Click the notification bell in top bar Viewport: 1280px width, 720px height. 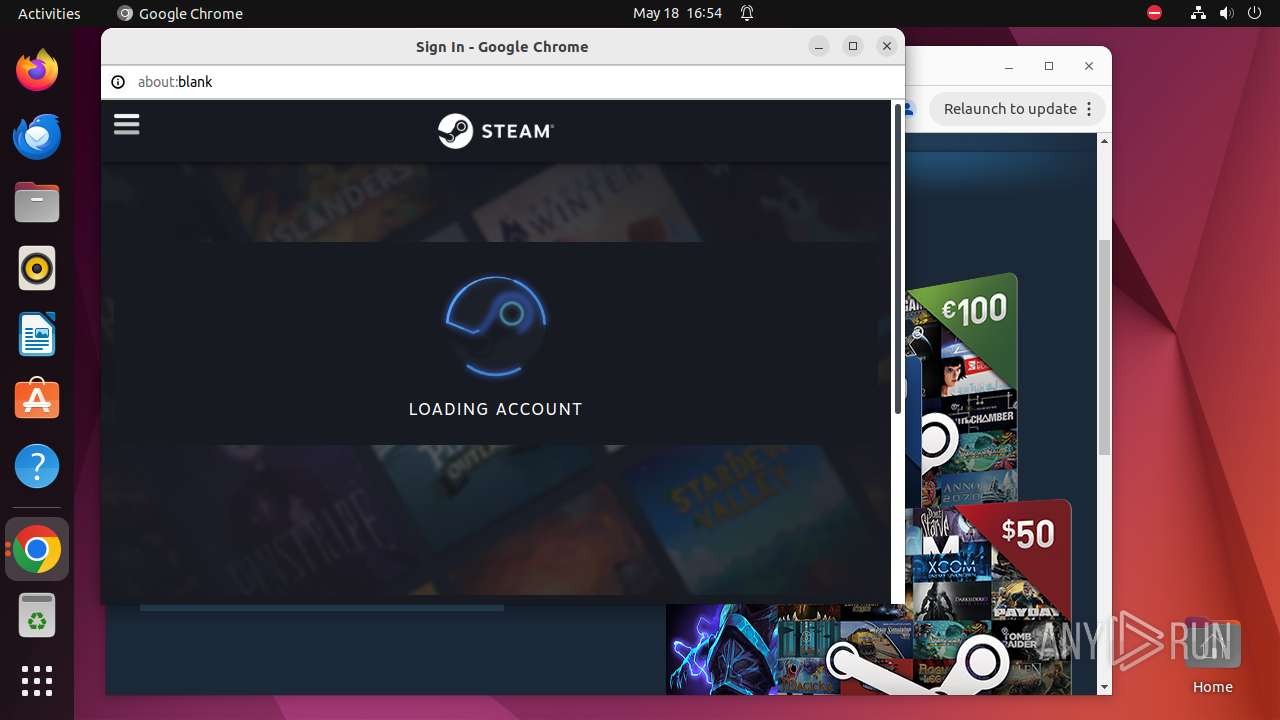coord(747,13)
